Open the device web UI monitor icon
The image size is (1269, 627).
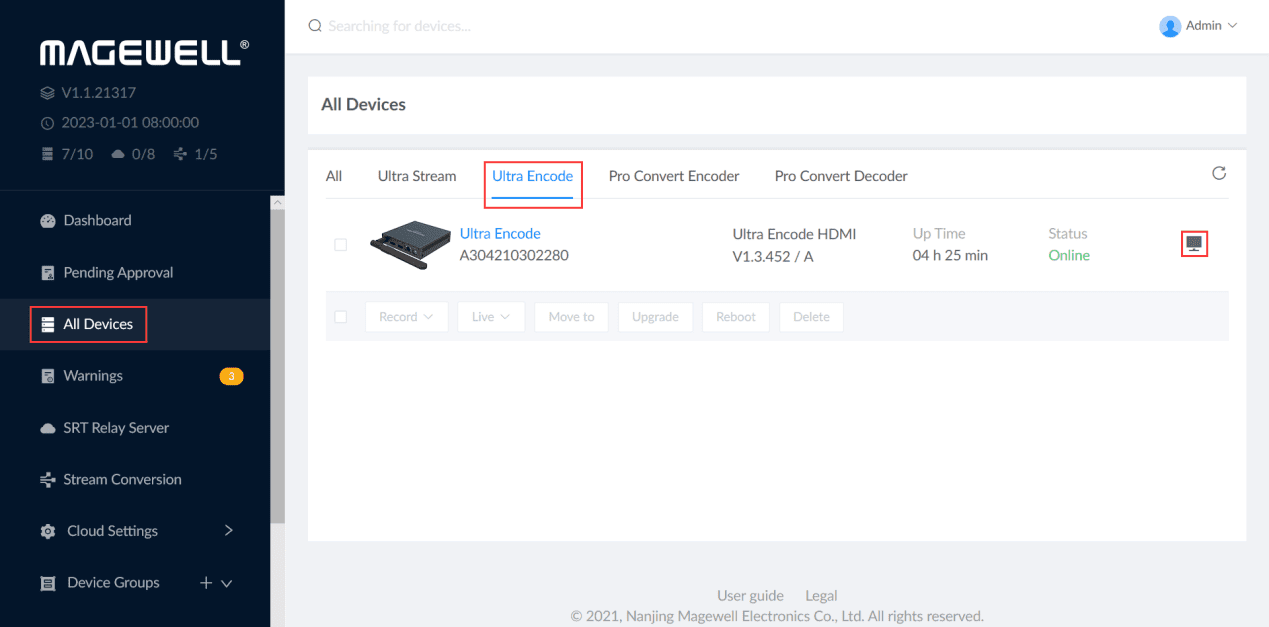tap(1194, 243)
